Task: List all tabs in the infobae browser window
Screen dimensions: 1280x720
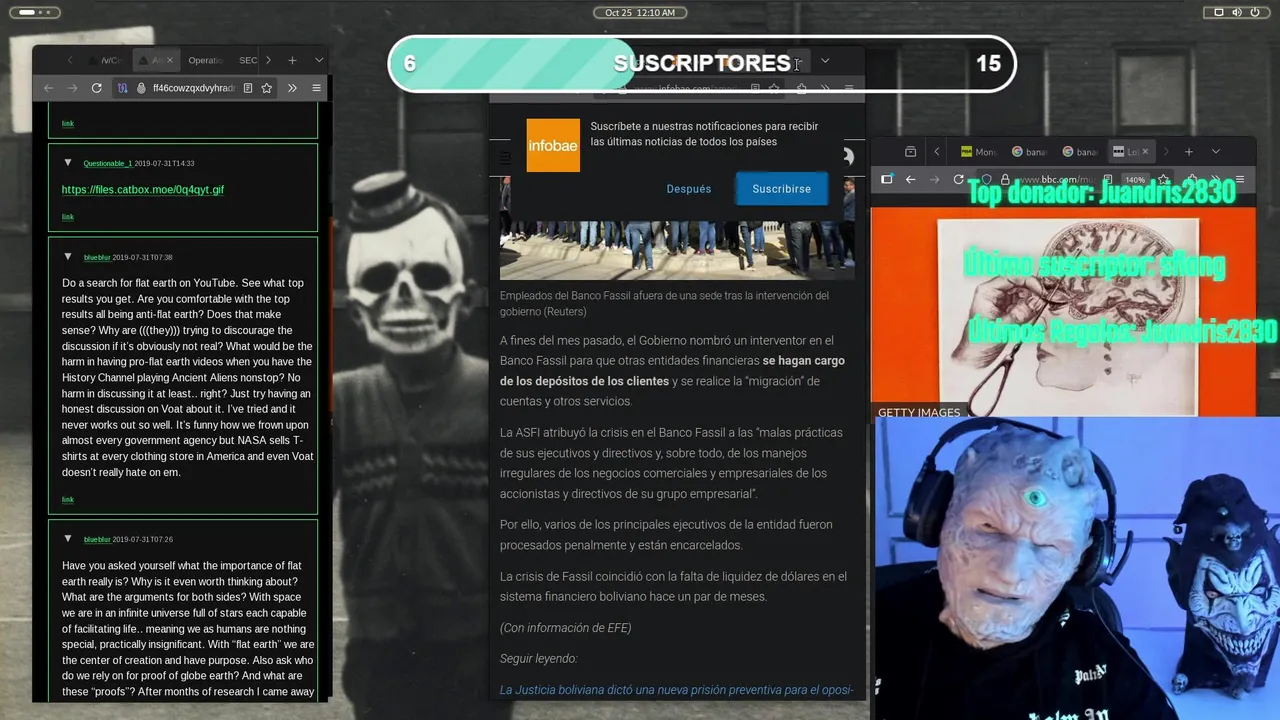Action: click(825, 61)
